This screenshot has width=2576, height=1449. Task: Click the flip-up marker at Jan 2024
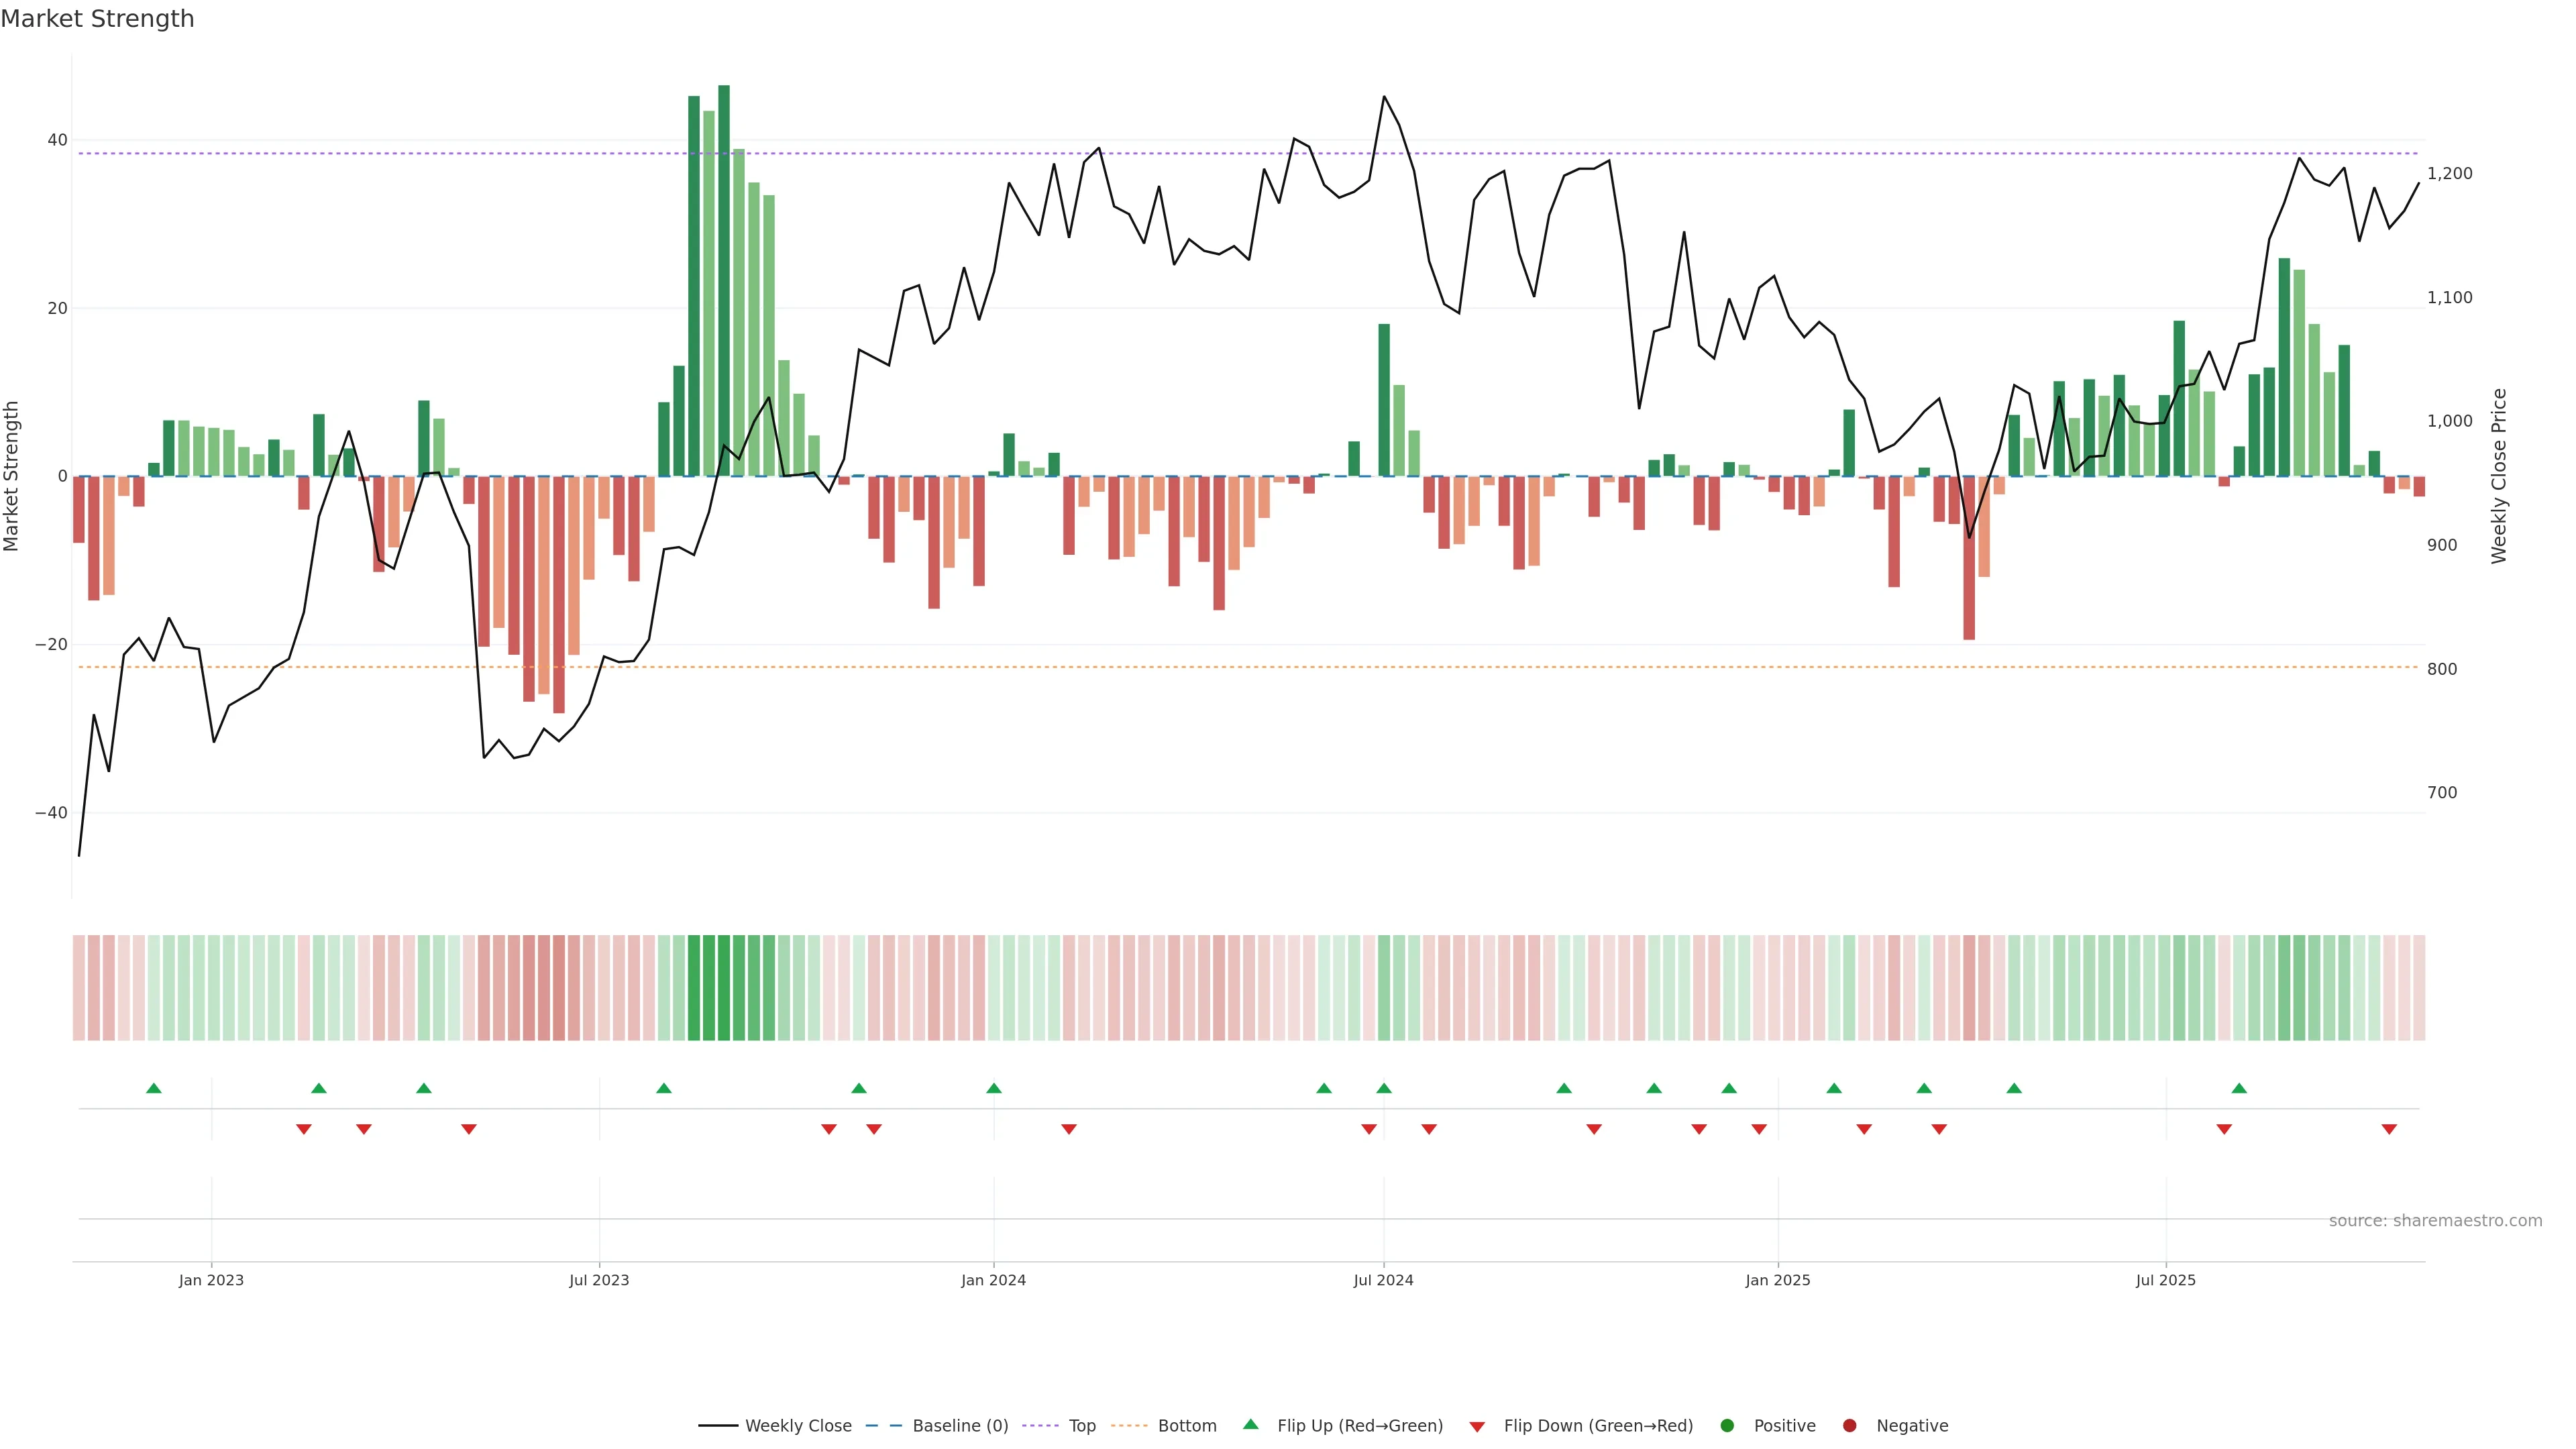click(994, 1088)
